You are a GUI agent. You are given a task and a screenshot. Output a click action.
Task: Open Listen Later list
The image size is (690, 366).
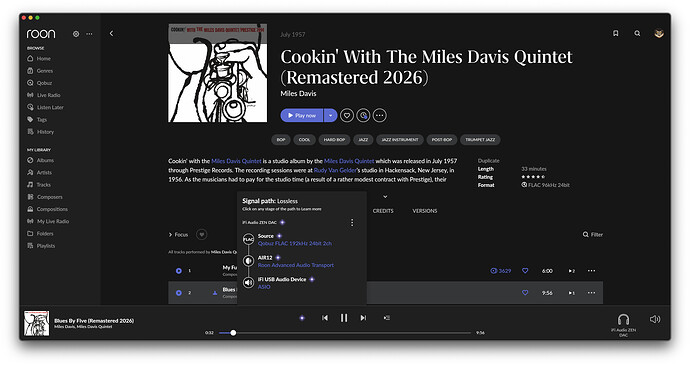(x=45, y=107)
